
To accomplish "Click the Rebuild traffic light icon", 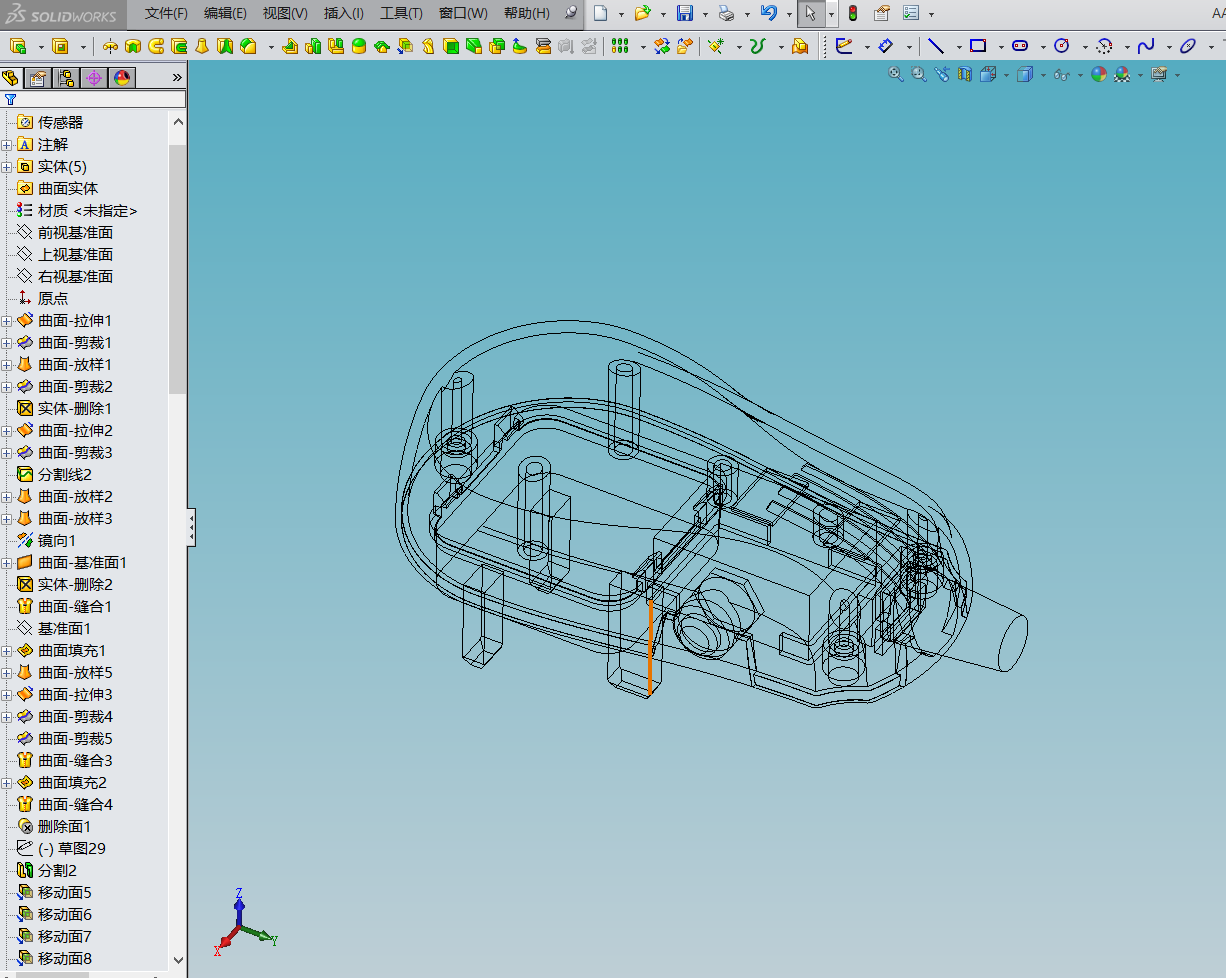I will (x=853, y=13).
